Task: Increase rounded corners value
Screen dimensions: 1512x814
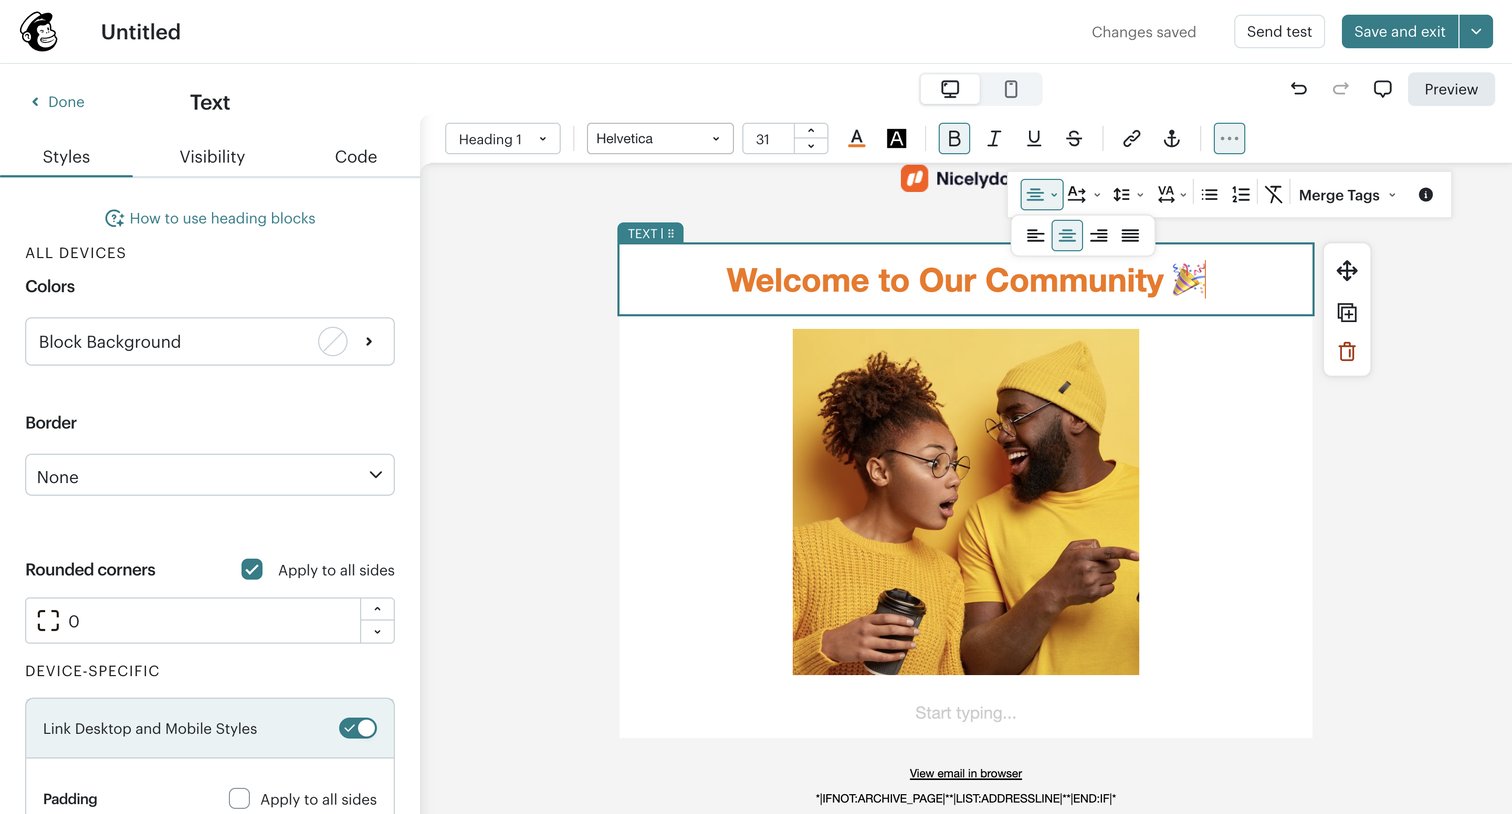Action: 377,610
